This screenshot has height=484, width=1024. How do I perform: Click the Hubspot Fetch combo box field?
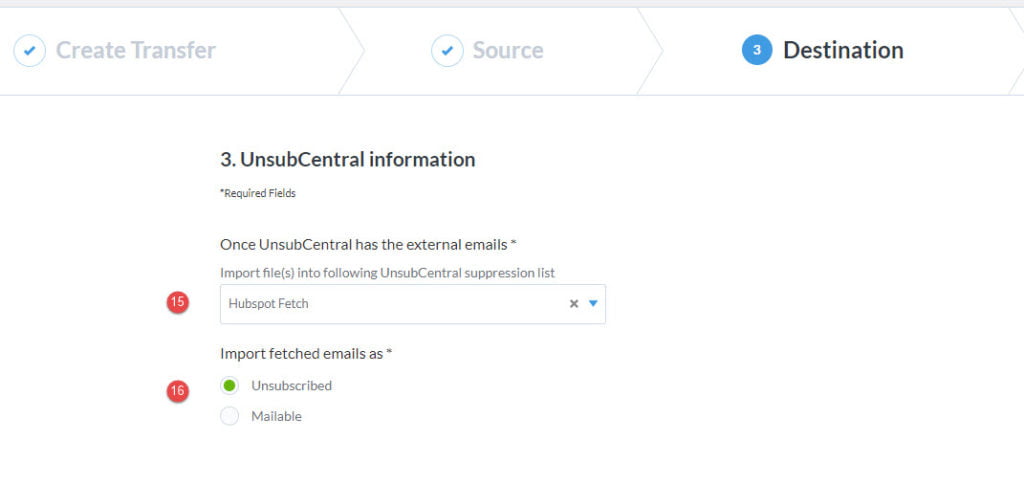click(413, 304)
